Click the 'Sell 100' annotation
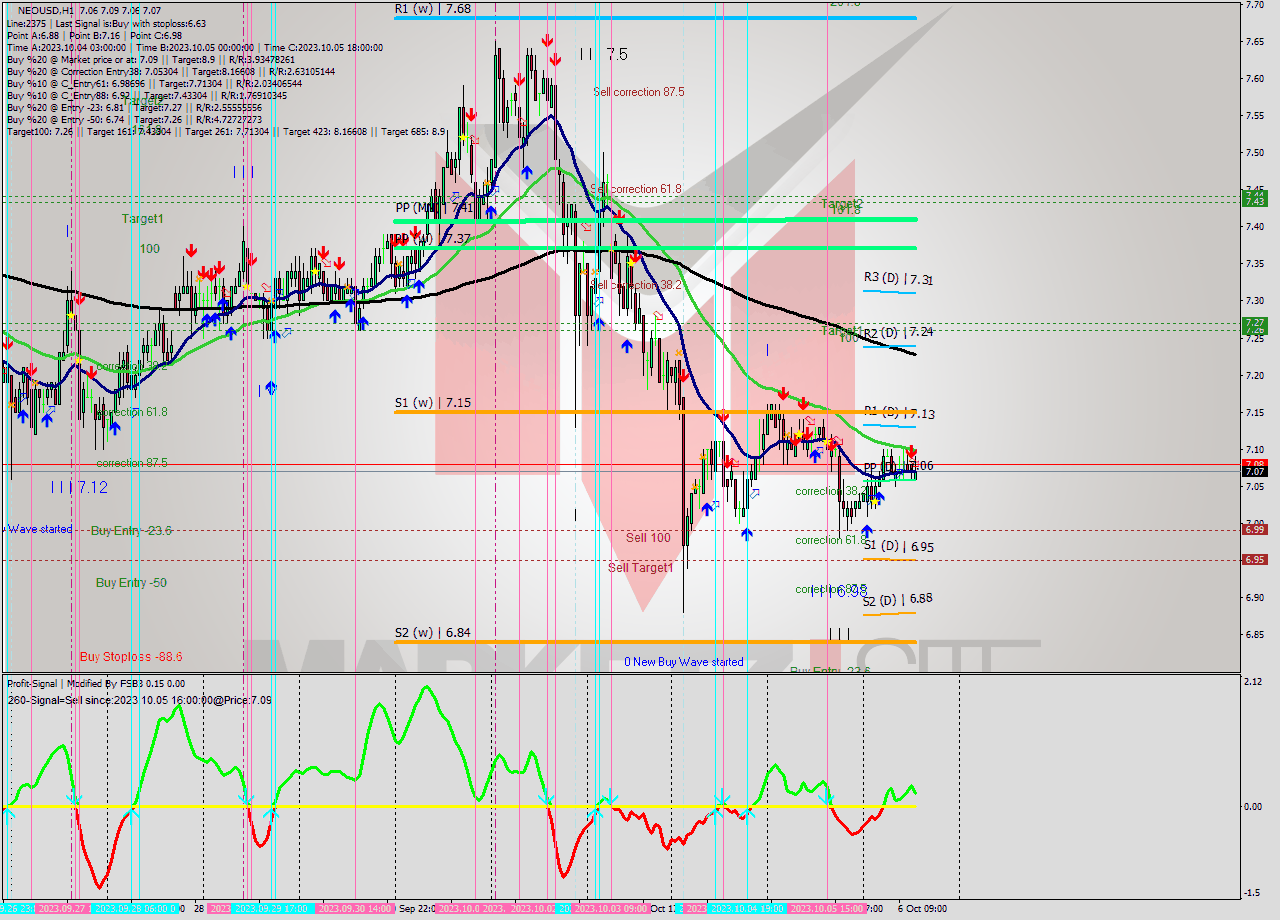The height and width of the screenshot is (920, 1280). pyautogui.click(x=648, y=538)
